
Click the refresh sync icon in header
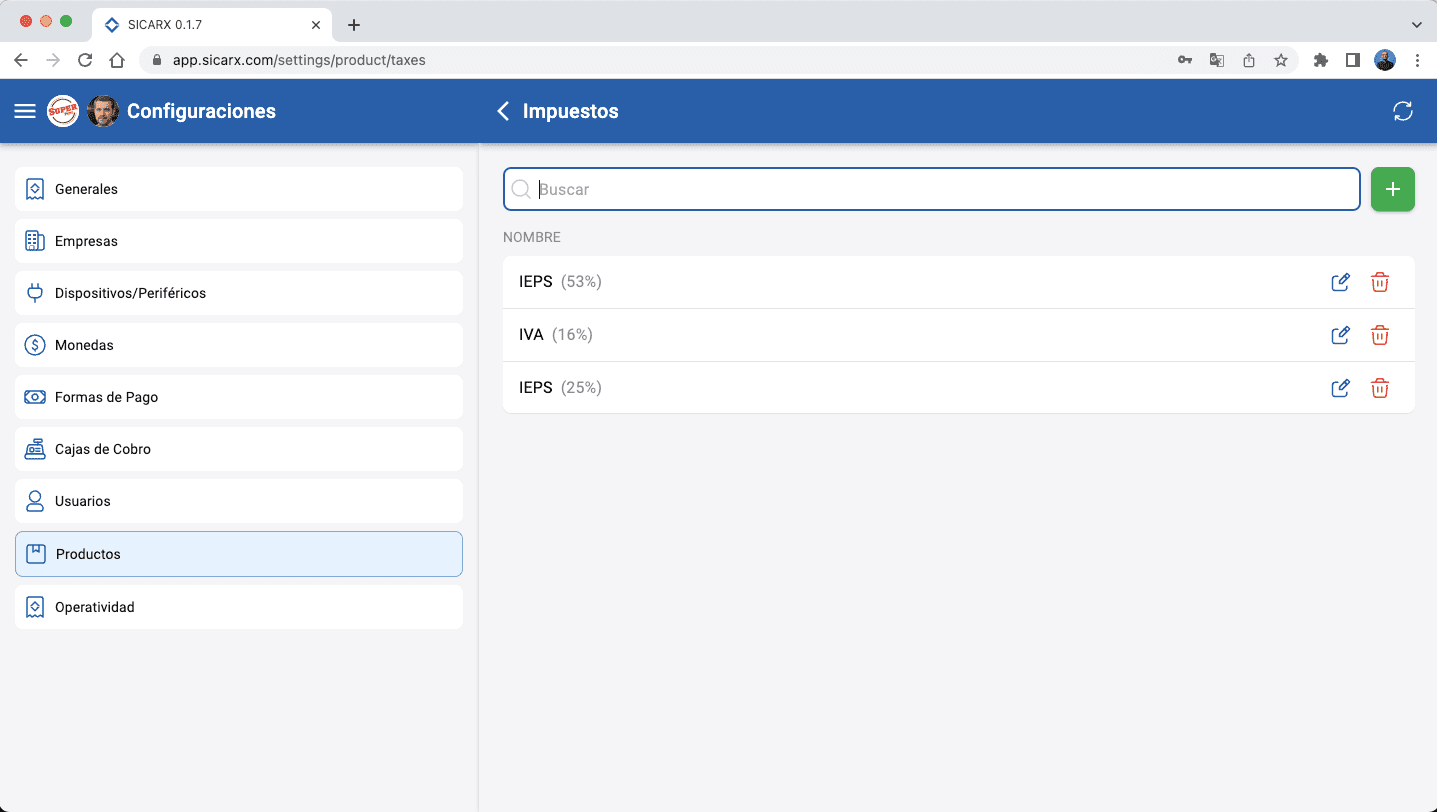pyautogui.click(x=1402, y=111)
